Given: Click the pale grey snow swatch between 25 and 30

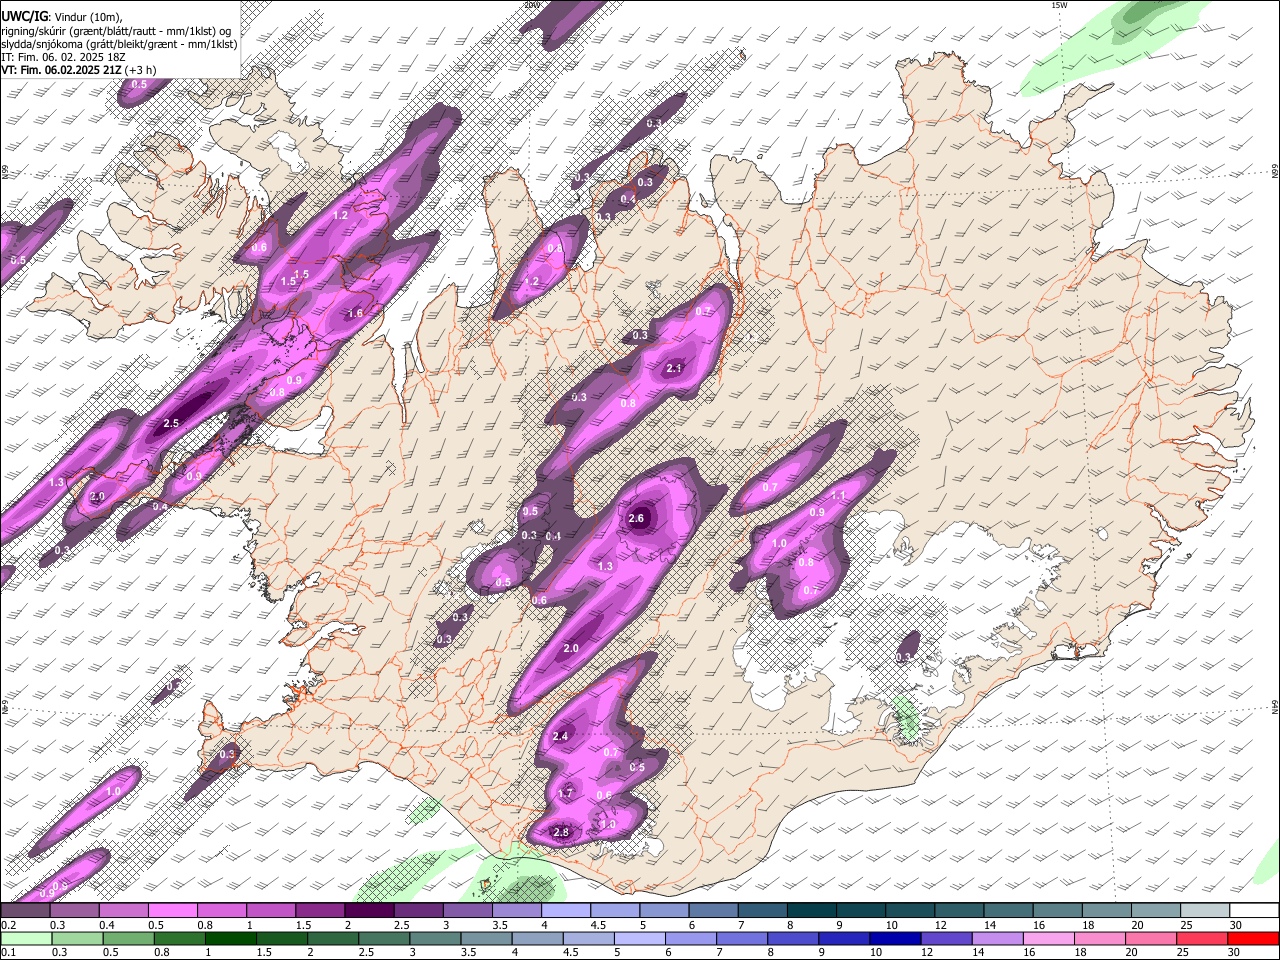Looking at the screenshot, I should [x=1204, y=910].
